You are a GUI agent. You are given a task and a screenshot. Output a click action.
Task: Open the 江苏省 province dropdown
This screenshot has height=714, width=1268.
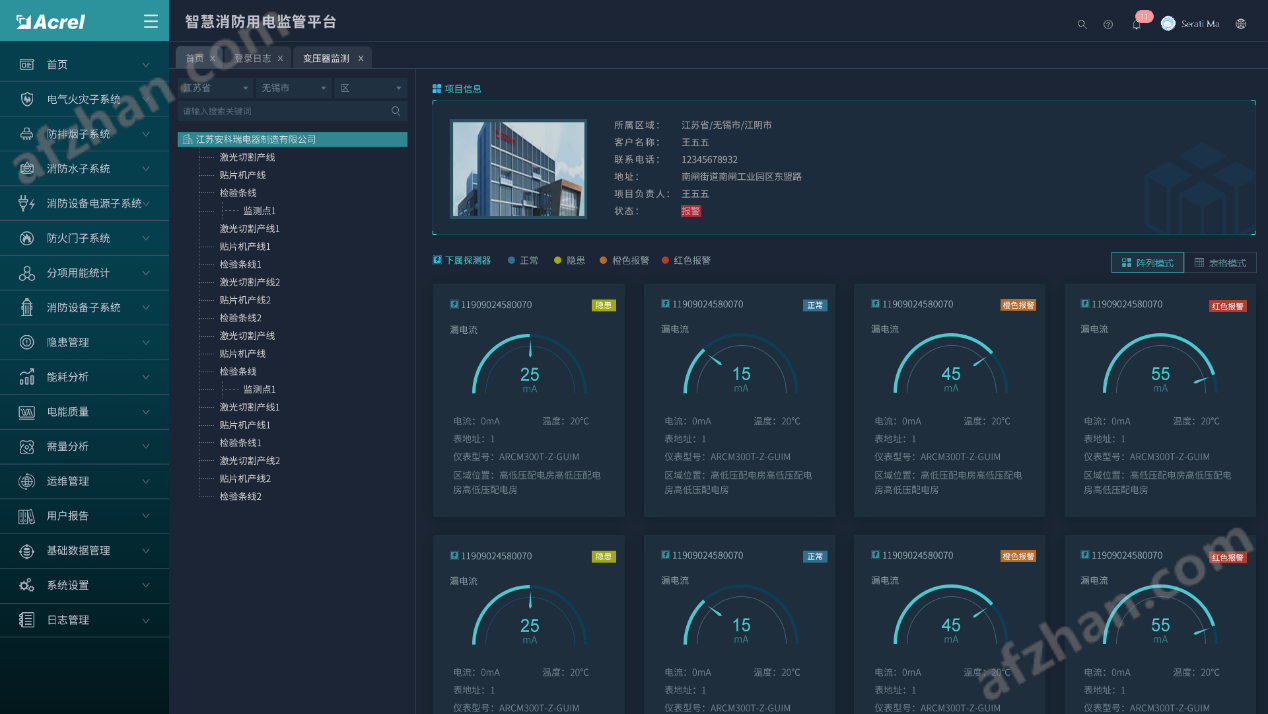pyautogui.click(x=214, y=88)
